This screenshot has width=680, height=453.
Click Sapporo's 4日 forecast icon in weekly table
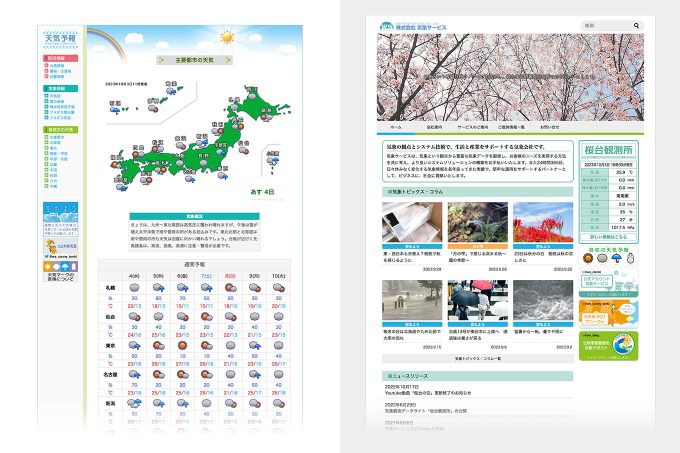pos(135,286)
